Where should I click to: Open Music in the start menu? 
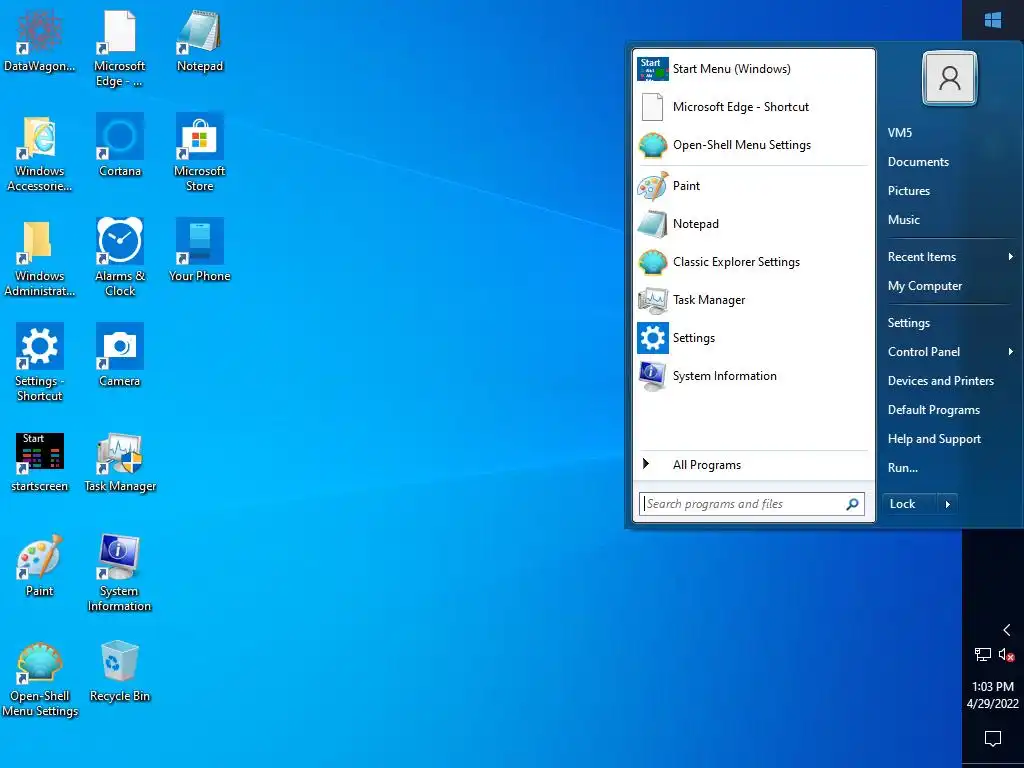(903, 220)
